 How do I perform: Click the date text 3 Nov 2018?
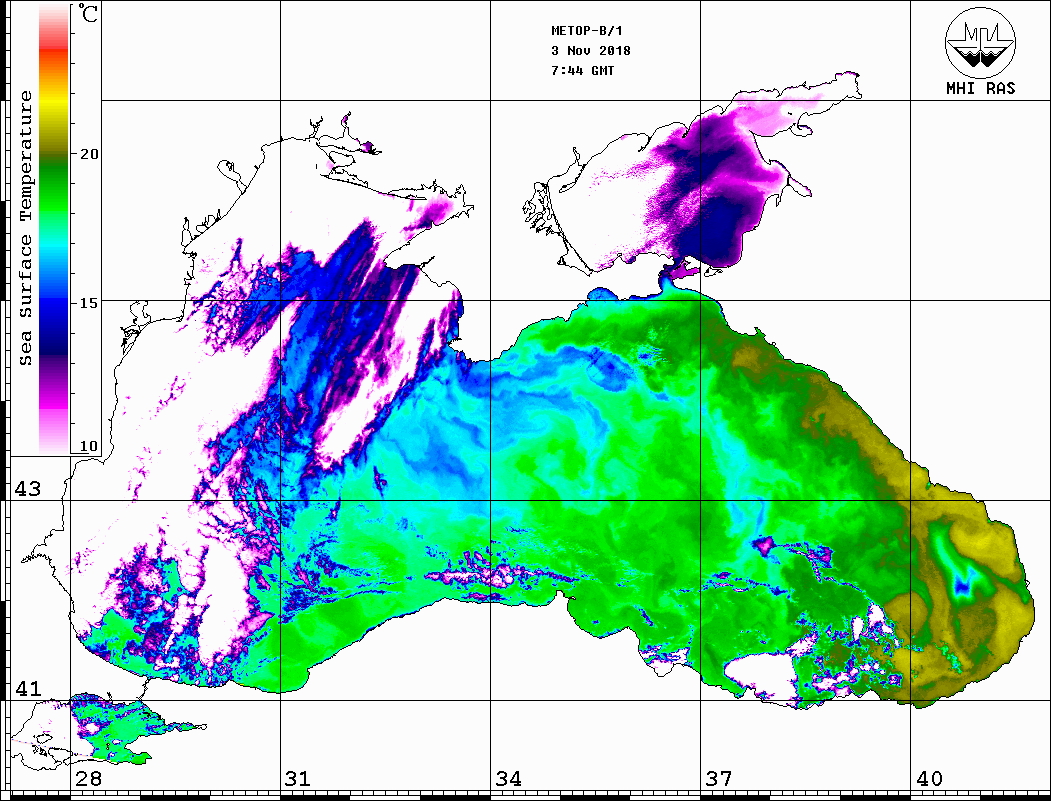tap(591, 50)
